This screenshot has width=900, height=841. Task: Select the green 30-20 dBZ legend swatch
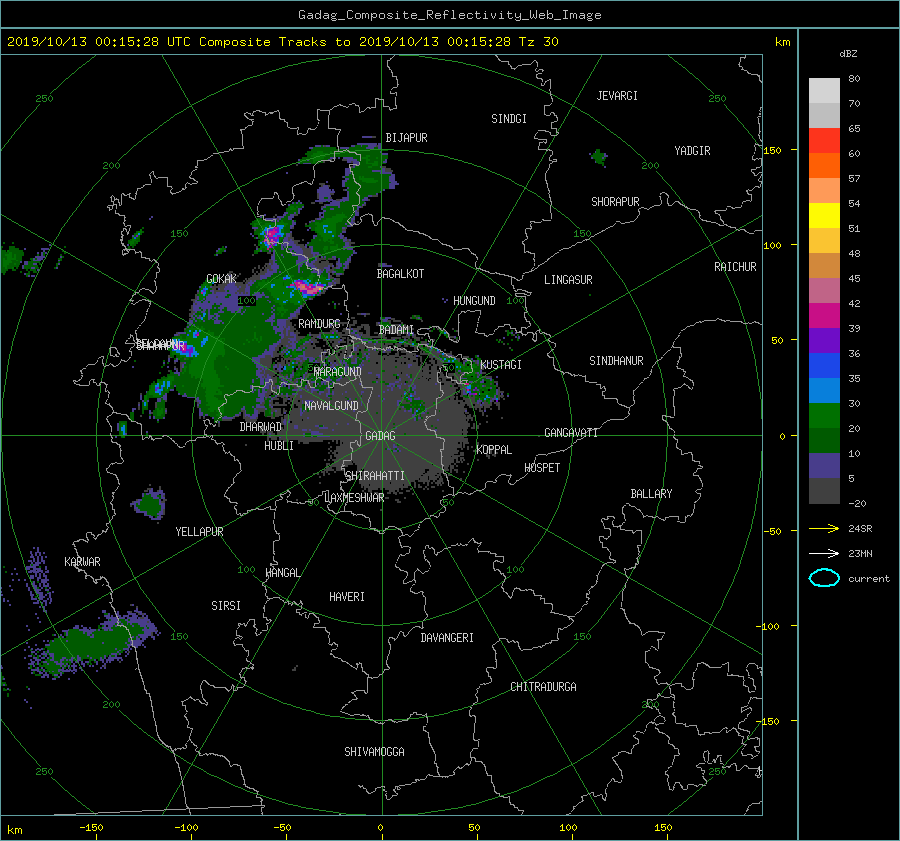point(824,416)
